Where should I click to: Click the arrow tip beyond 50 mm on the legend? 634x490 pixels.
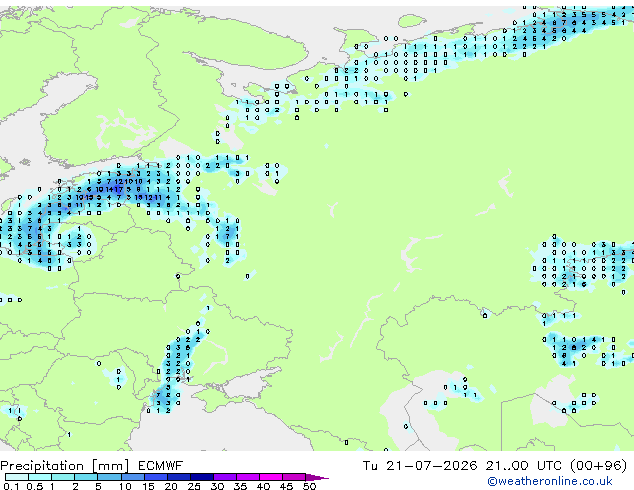point(317,477)
